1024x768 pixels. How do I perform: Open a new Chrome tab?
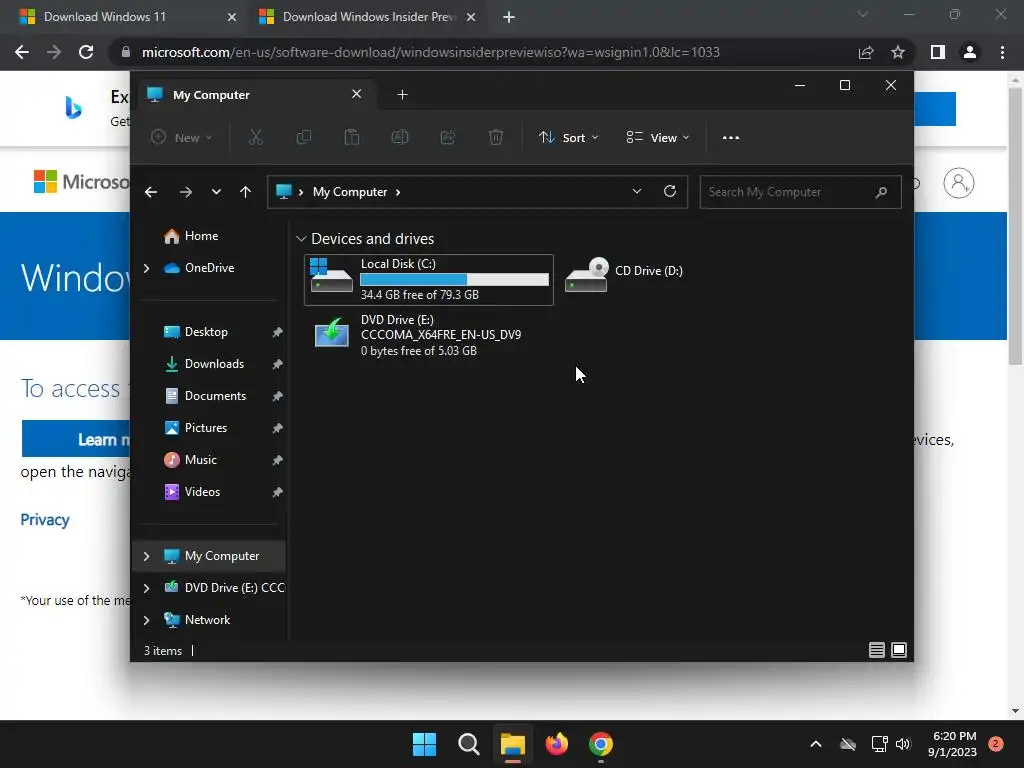[509, 17]
